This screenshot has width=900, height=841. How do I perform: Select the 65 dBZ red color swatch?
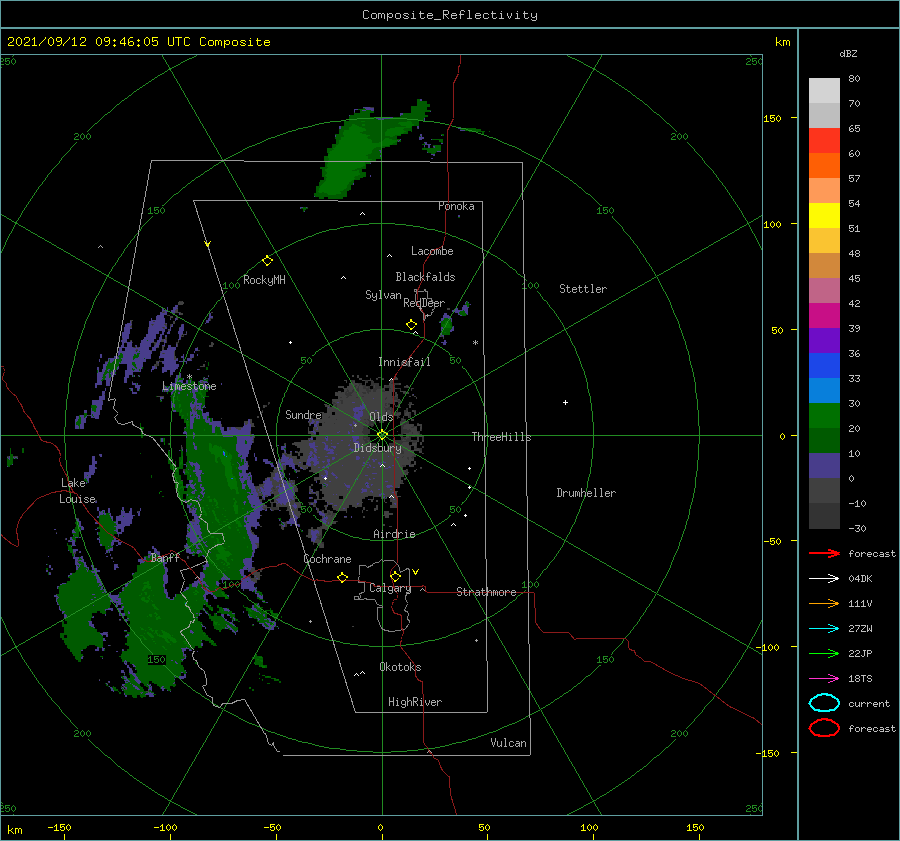824,140
